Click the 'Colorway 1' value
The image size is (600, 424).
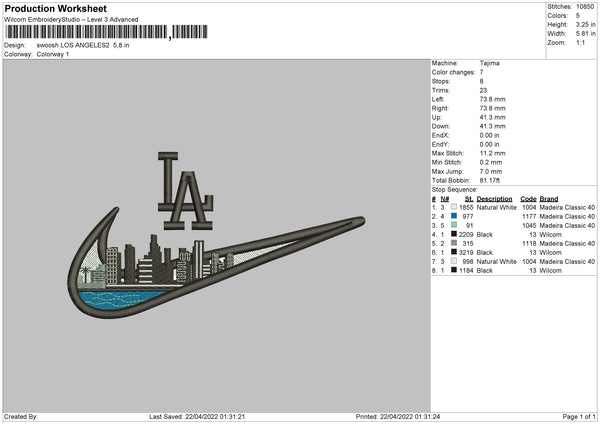tap(53, 54)
